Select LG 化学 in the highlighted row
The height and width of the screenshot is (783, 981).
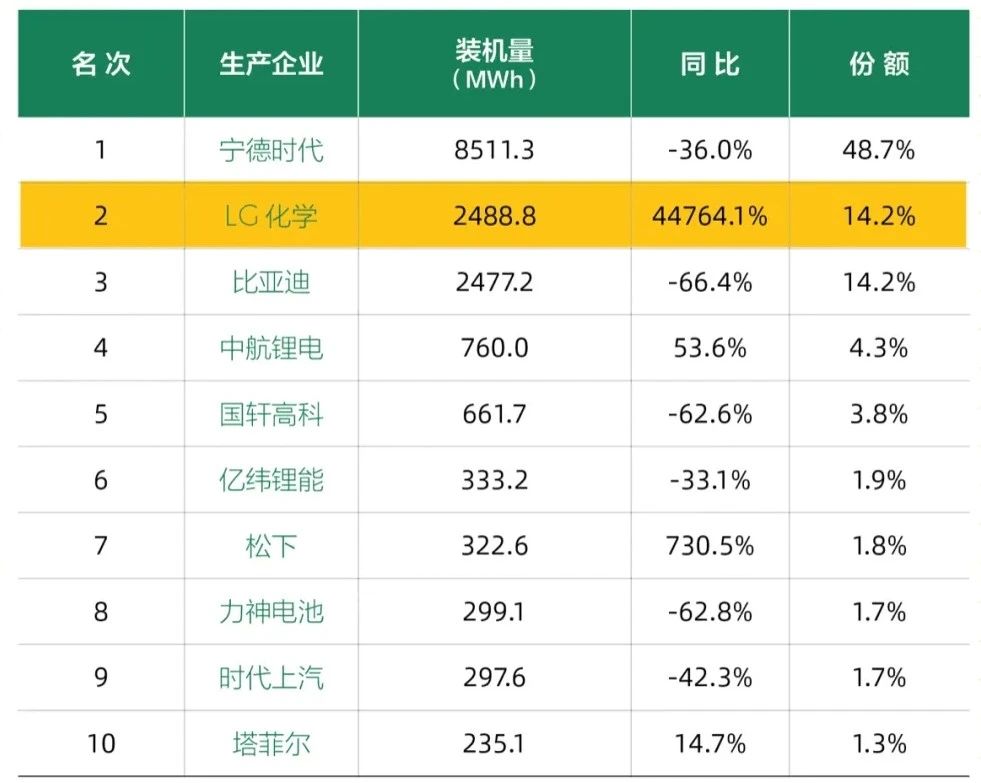[271, 216]
